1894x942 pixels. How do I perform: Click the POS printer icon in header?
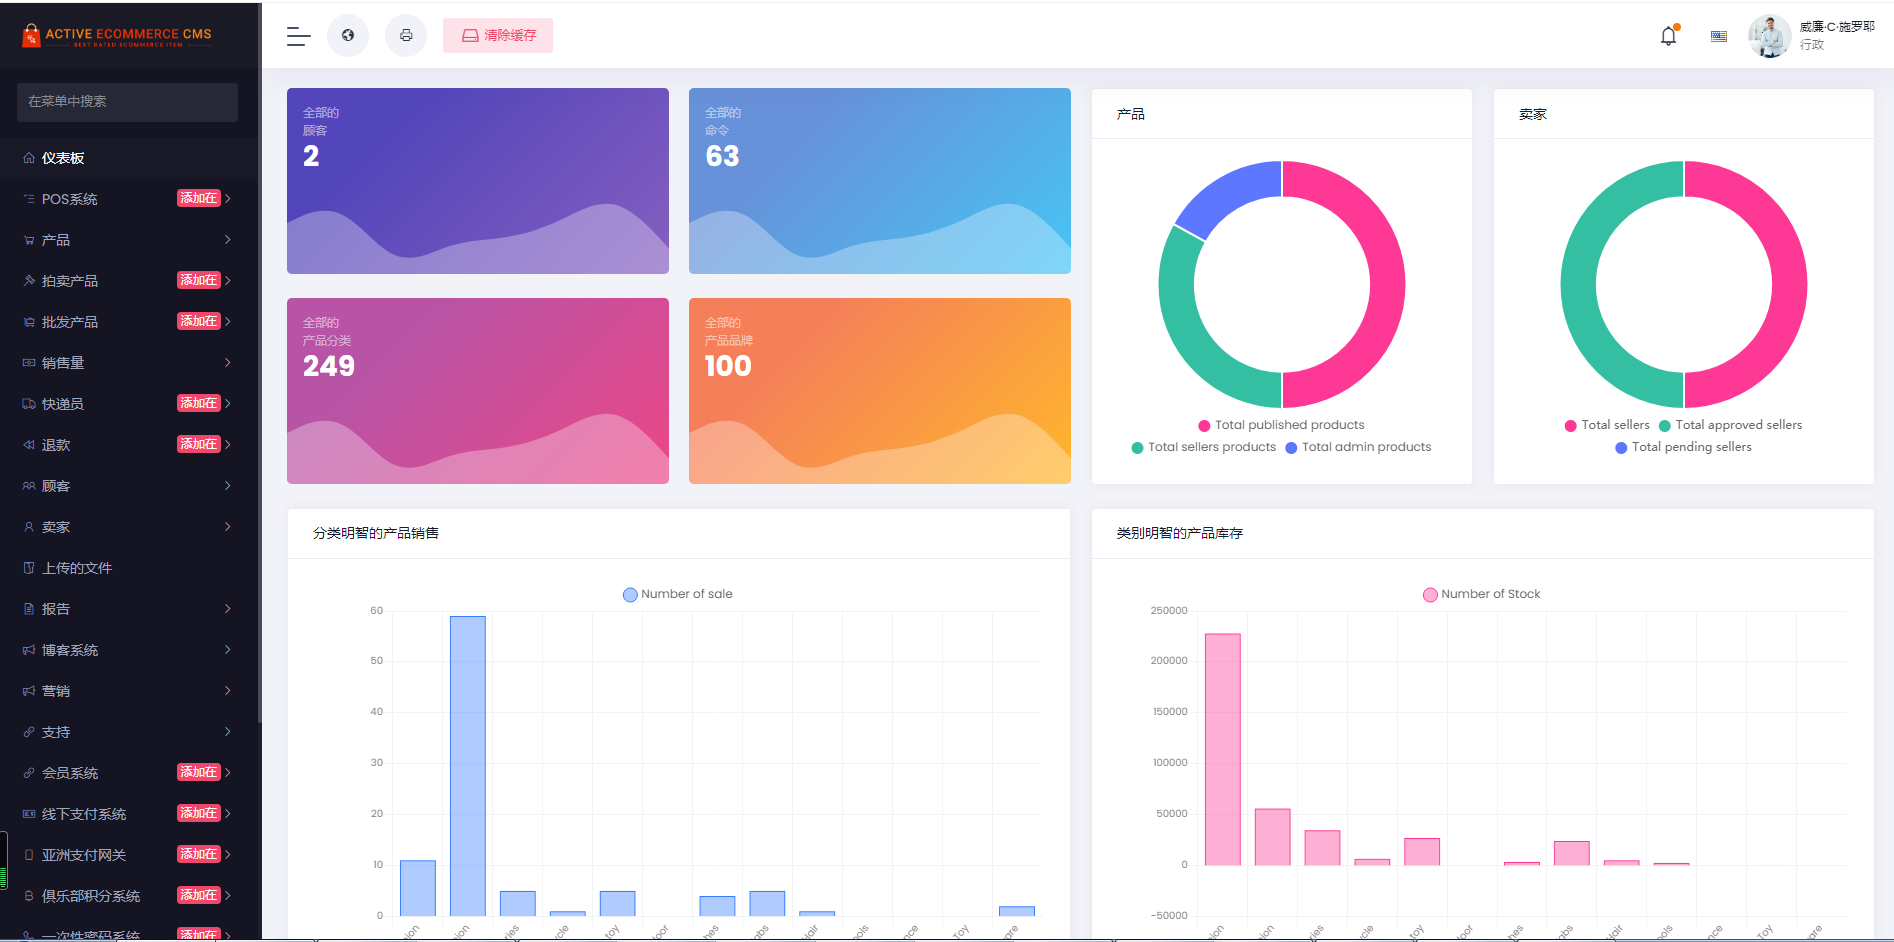406,36
